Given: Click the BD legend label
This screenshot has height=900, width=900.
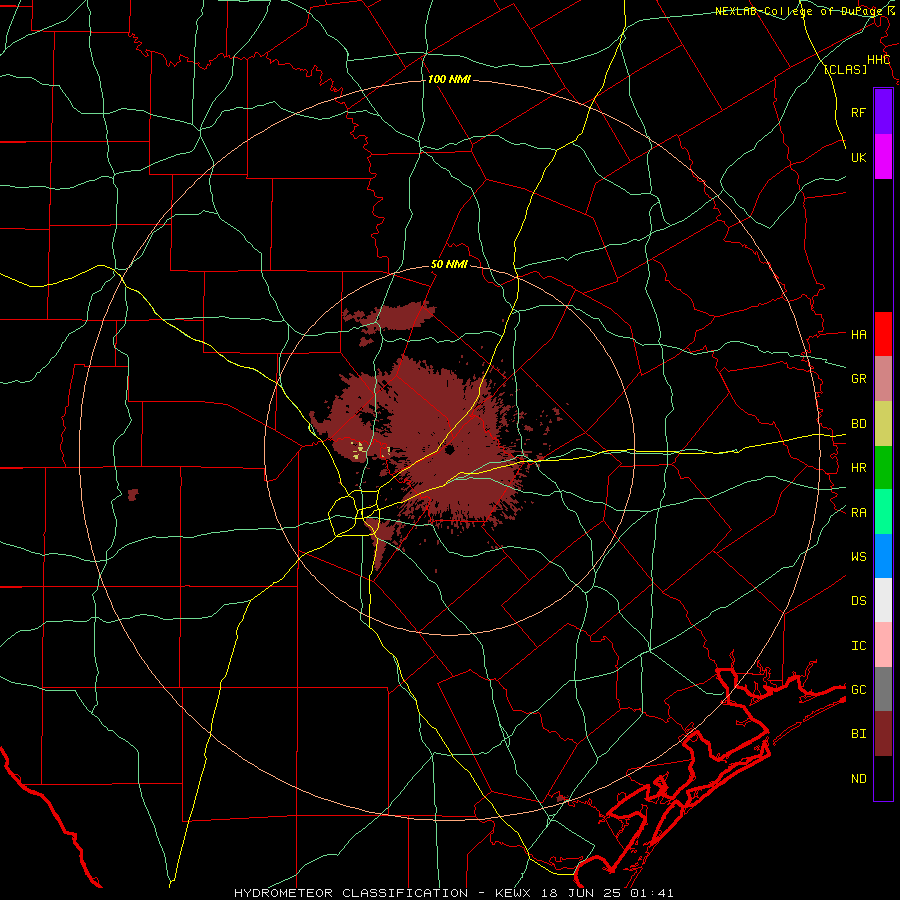Looking at the screenshot, I should pyautogui.click(x=858, y=424).
